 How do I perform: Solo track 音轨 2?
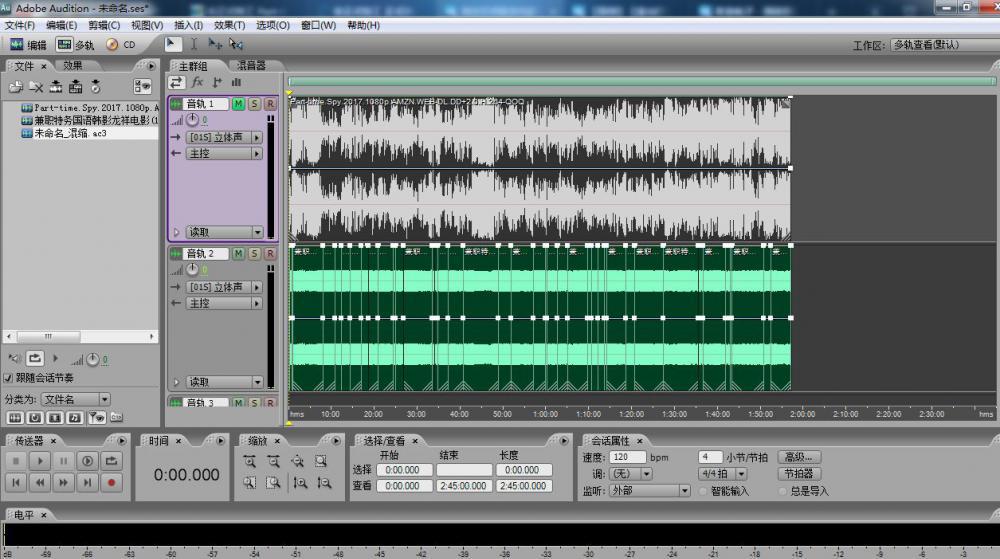click(254, 254)
